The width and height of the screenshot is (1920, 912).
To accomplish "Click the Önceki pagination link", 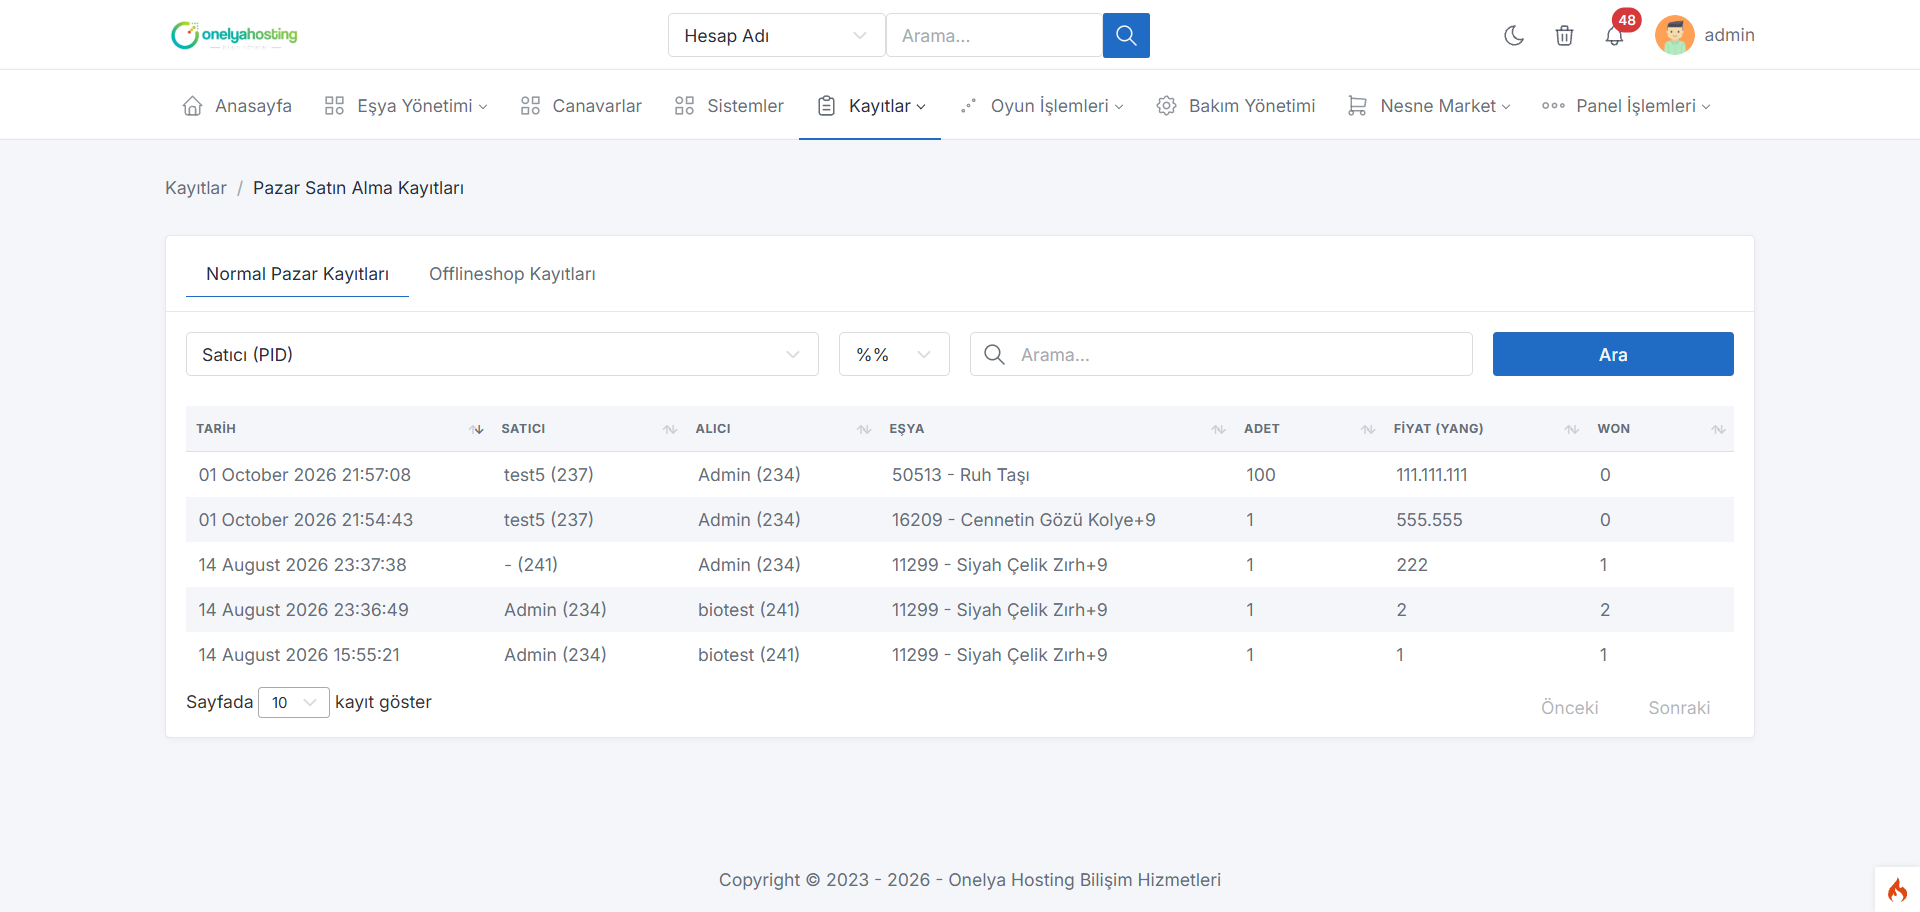I will tap(1569, 708).
